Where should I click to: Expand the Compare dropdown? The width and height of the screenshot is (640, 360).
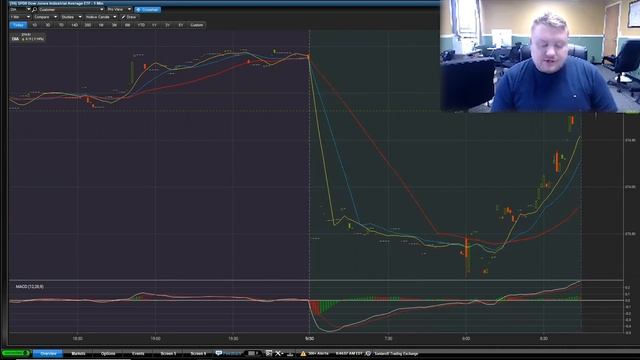coord(45,17)
